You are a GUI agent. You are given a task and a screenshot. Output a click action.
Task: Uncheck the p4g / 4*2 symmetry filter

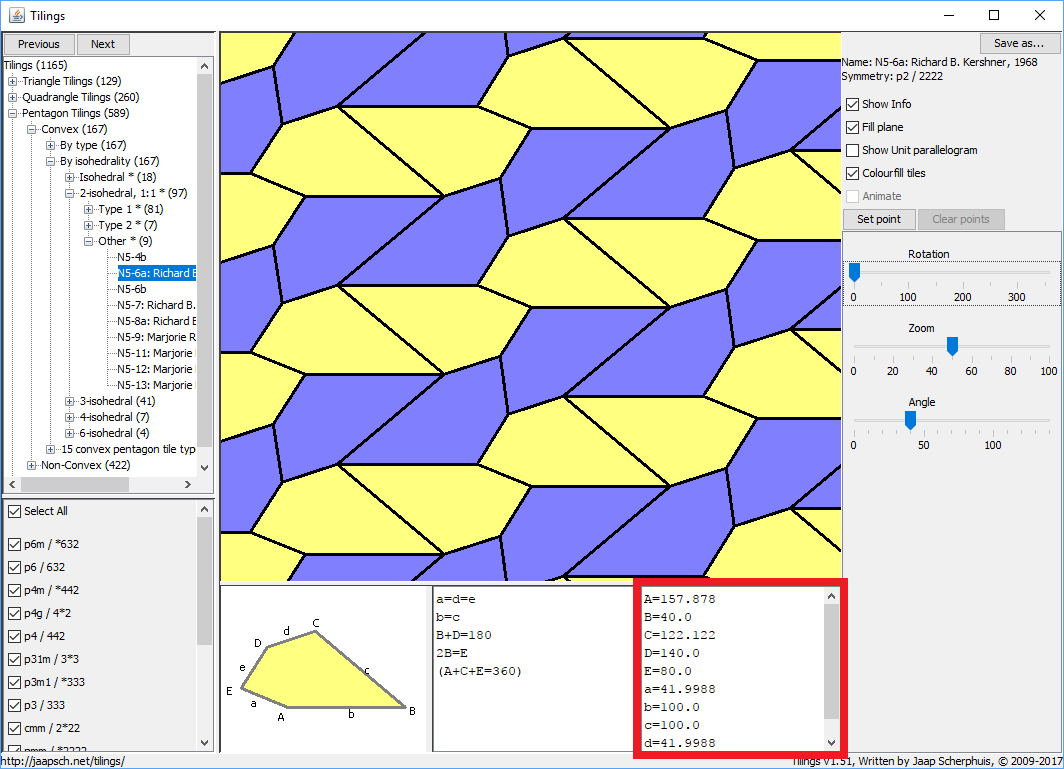(14, 614)
